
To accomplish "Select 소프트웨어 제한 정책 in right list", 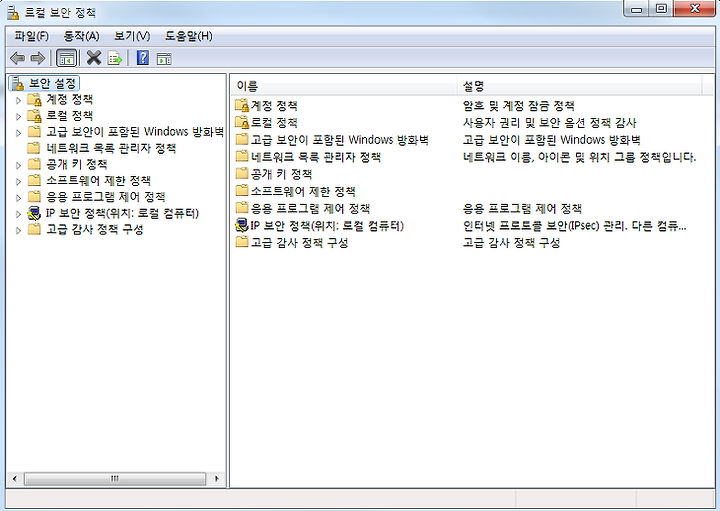I will click(x=303, y=191).
